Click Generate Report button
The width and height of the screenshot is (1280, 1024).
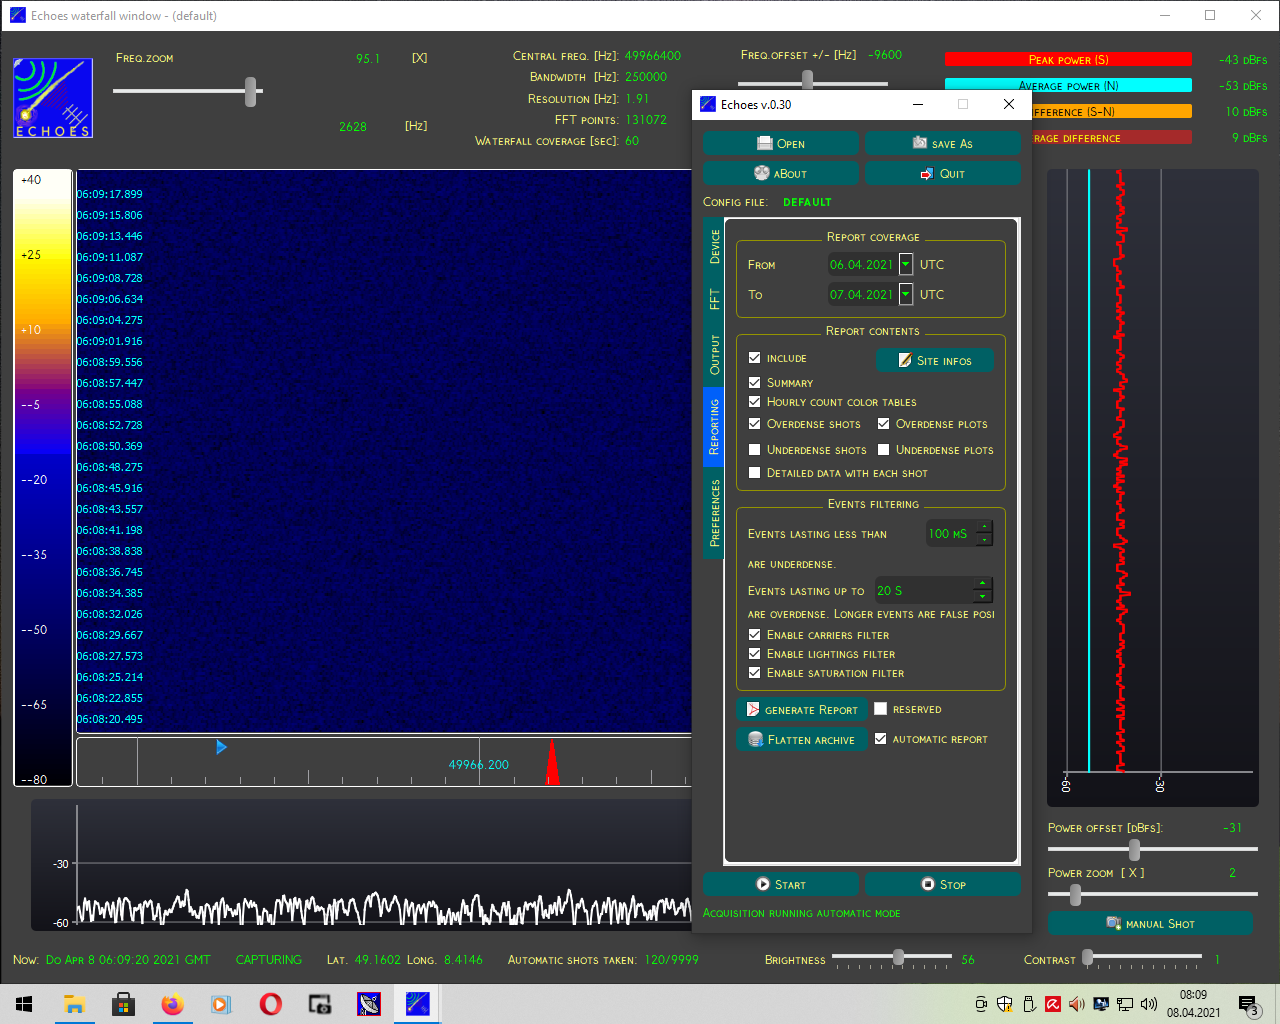[801, 709]
